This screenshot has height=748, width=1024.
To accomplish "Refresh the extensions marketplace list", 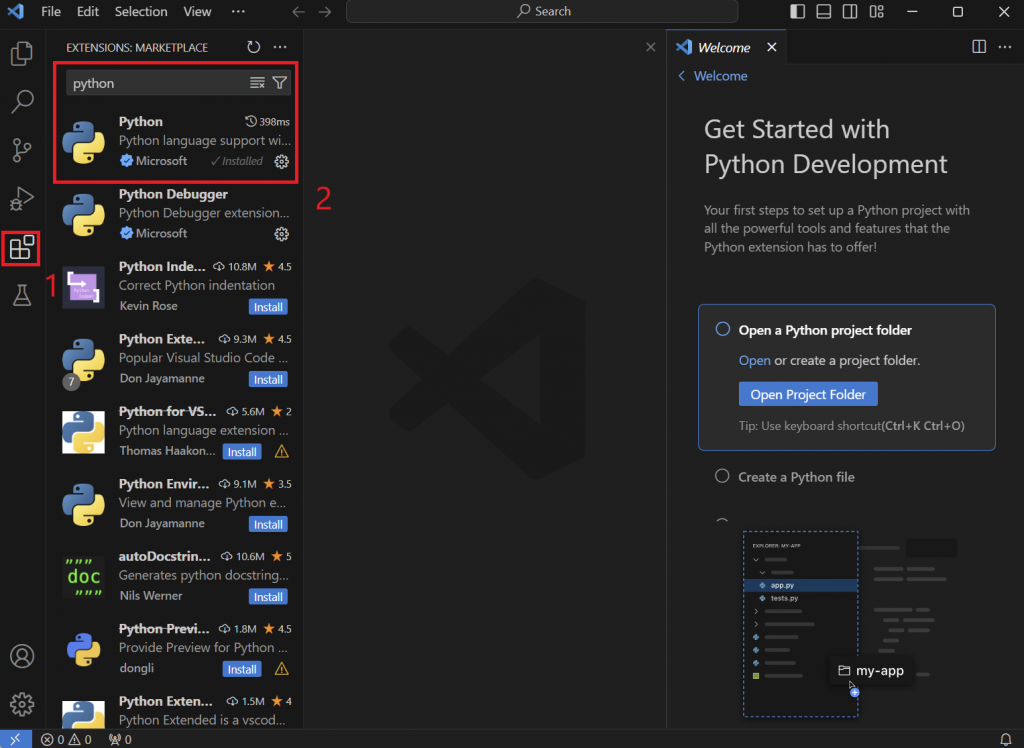I will (x=253, y=47).
